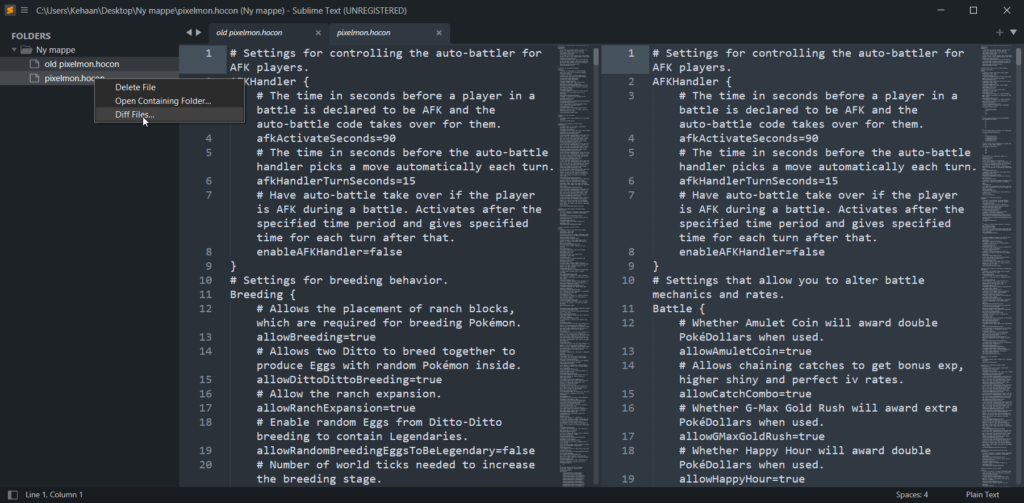Click enableAFKHandler=false in right pane
This screenshot has width=1024, height=503.
[752, 252]
